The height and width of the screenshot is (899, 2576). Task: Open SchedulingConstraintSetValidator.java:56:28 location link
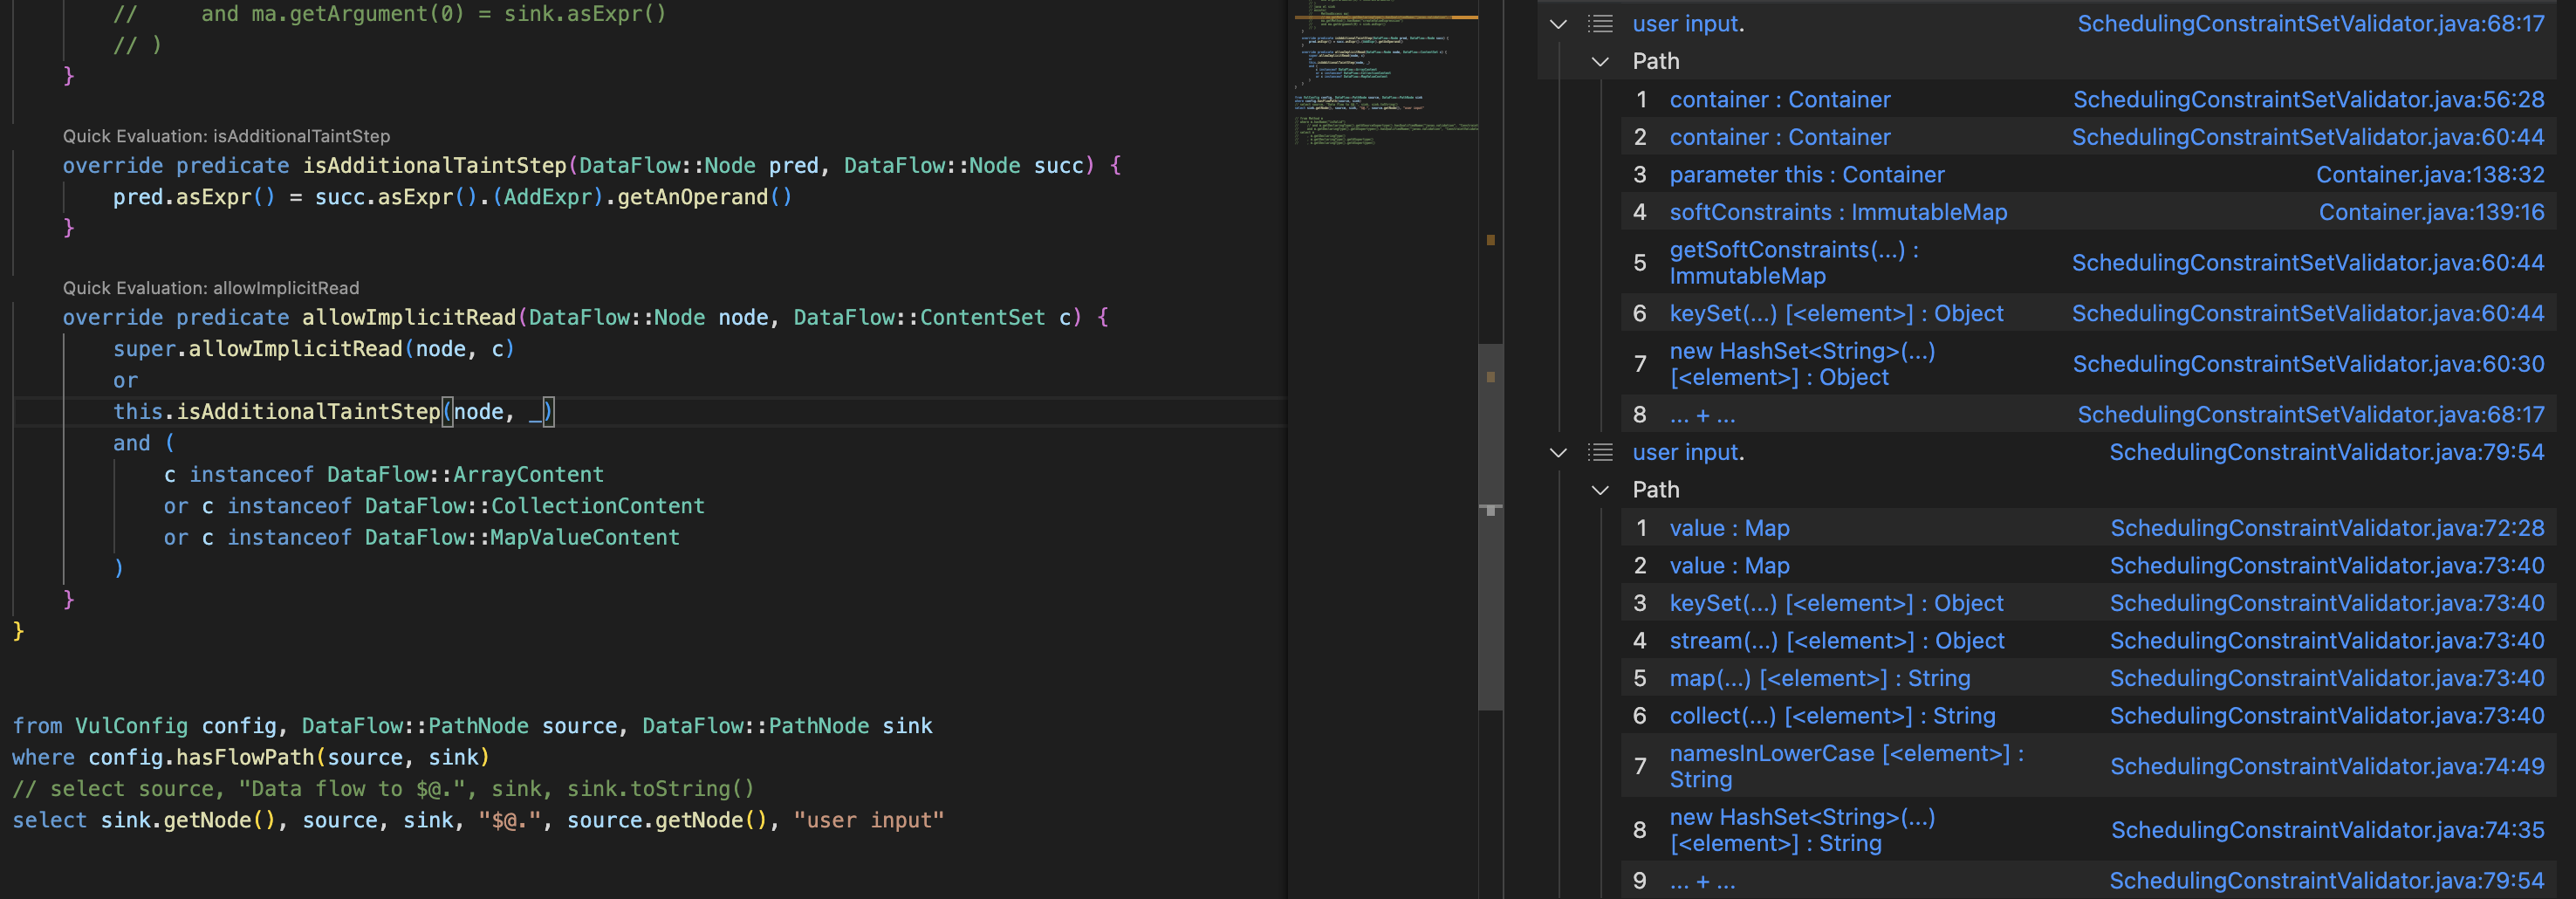pyautogui.click(x=2308, y=100)
